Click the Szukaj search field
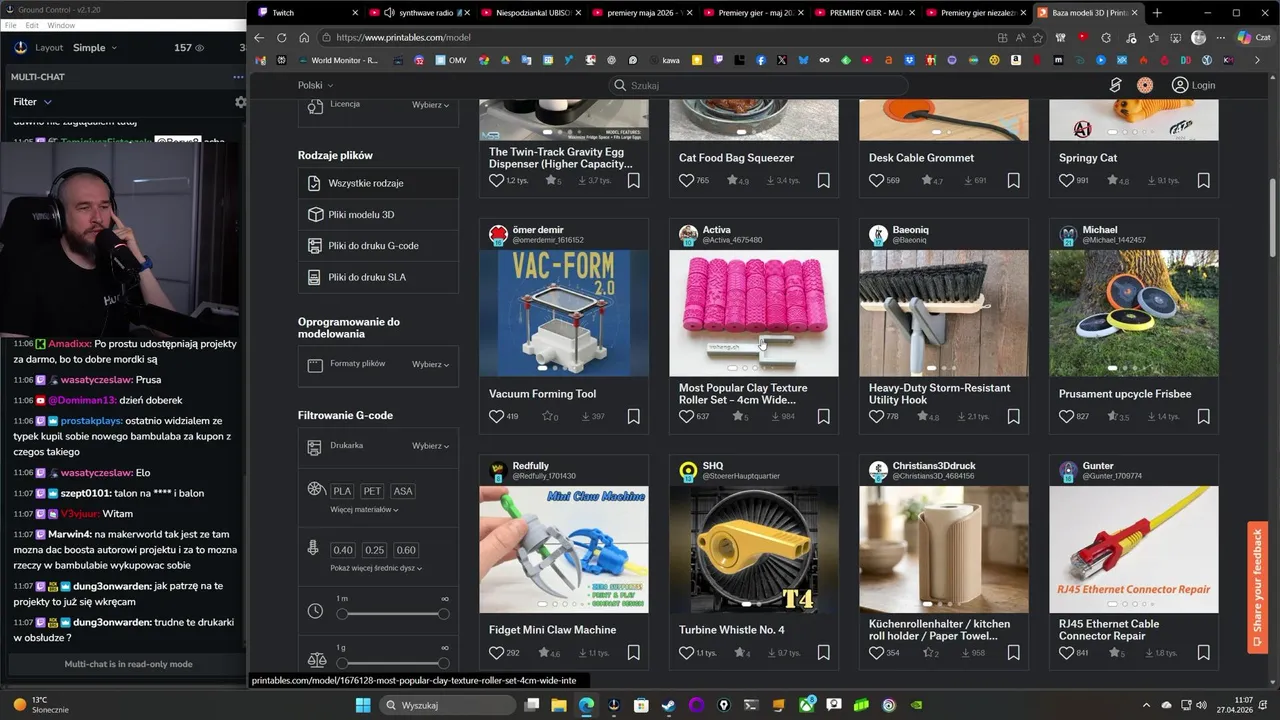 [x=757, y=85]
